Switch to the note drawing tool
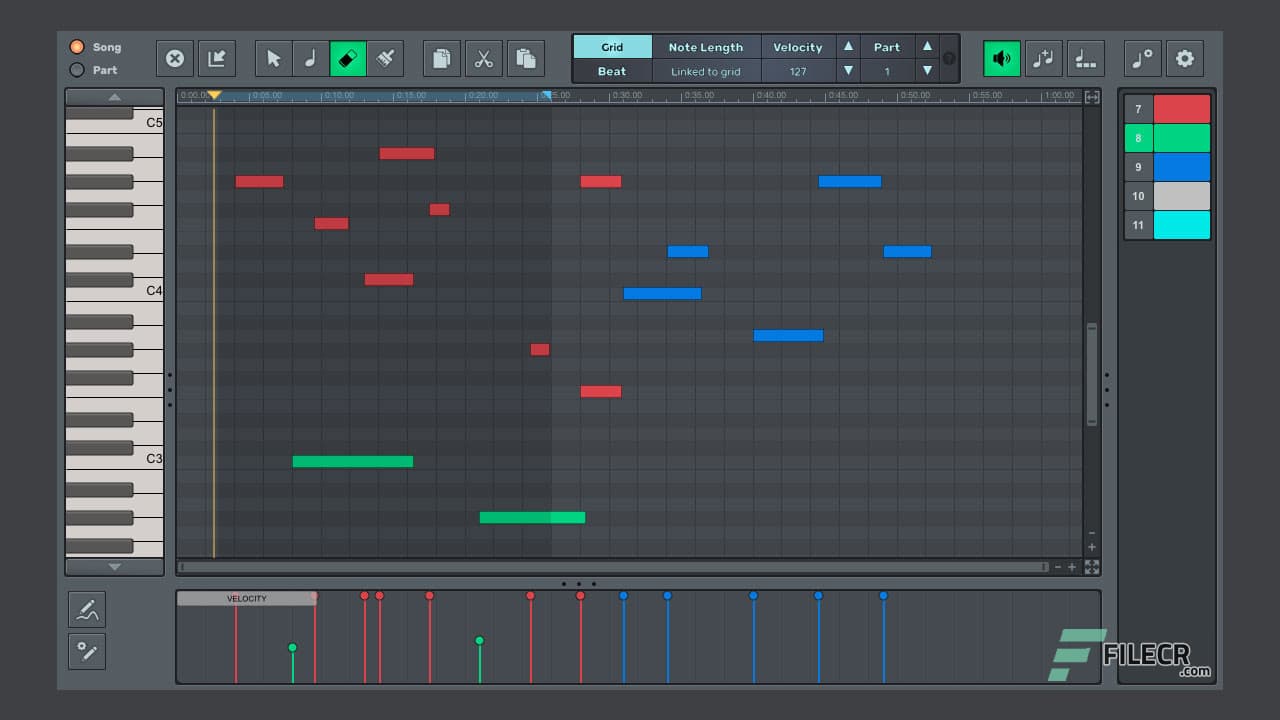 [x=311, y=58]
